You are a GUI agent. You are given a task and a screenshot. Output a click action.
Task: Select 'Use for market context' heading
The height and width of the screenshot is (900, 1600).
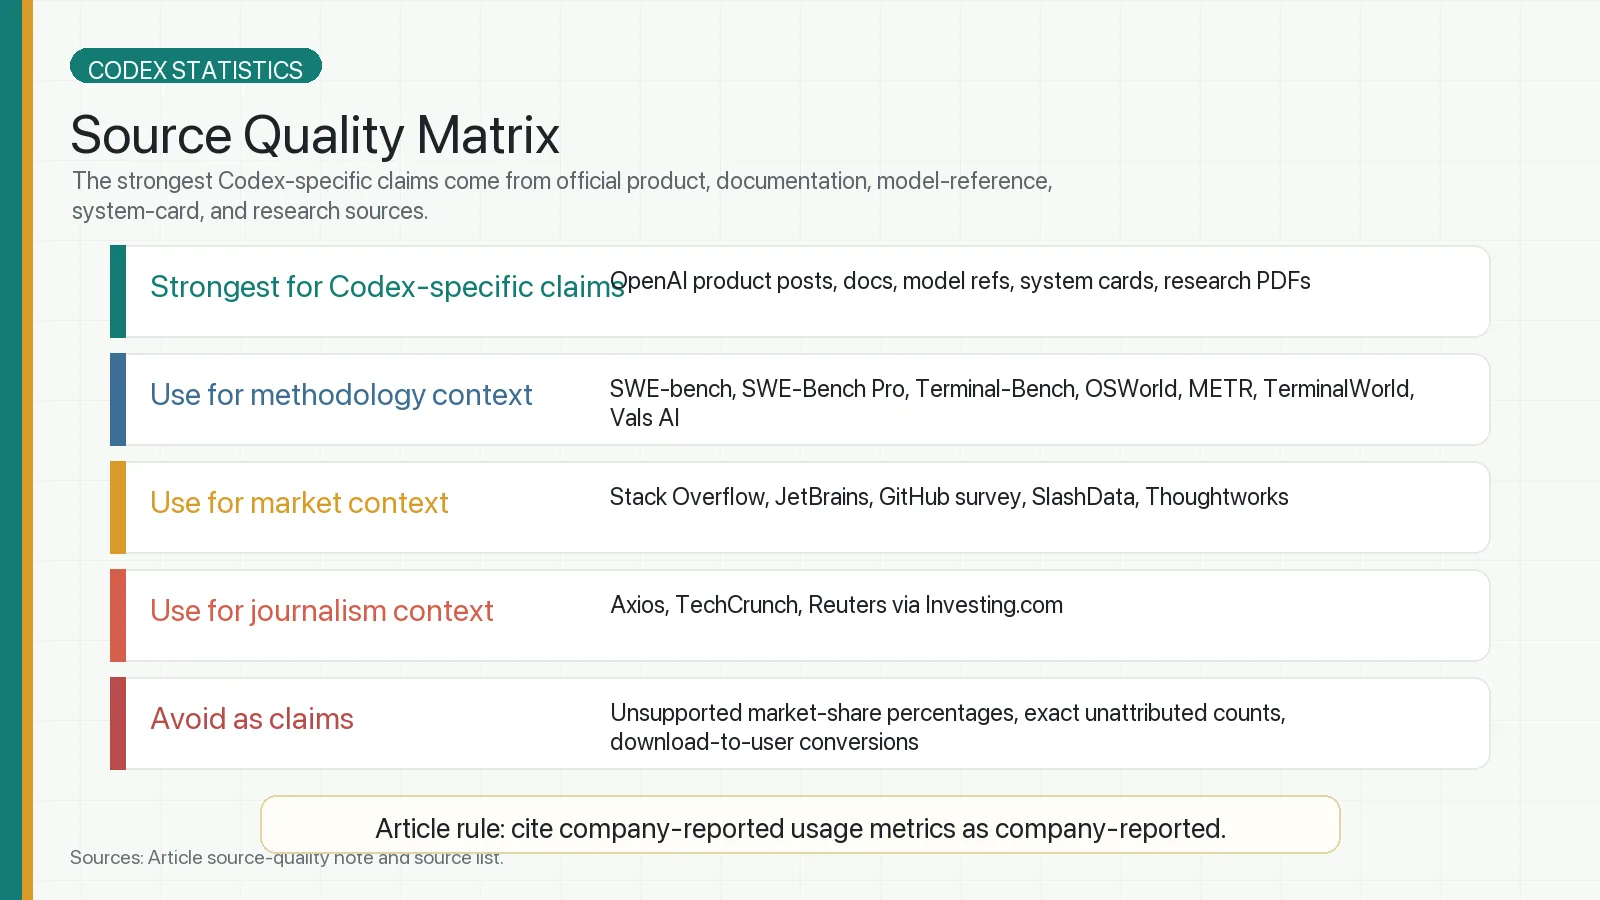click(x=299, y=503)
